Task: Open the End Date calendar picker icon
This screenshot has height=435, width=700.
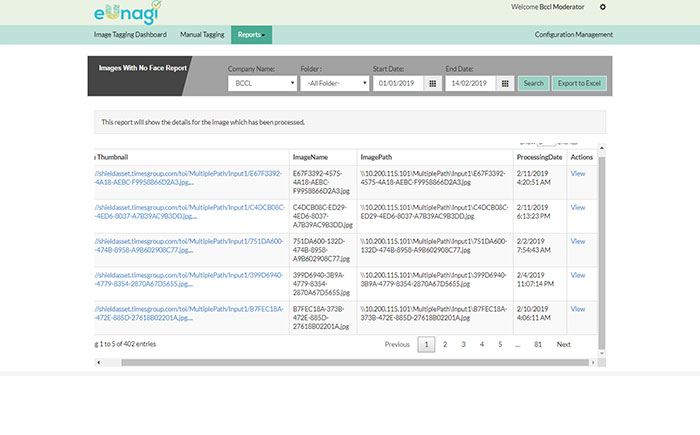Action: pos(505,84)
